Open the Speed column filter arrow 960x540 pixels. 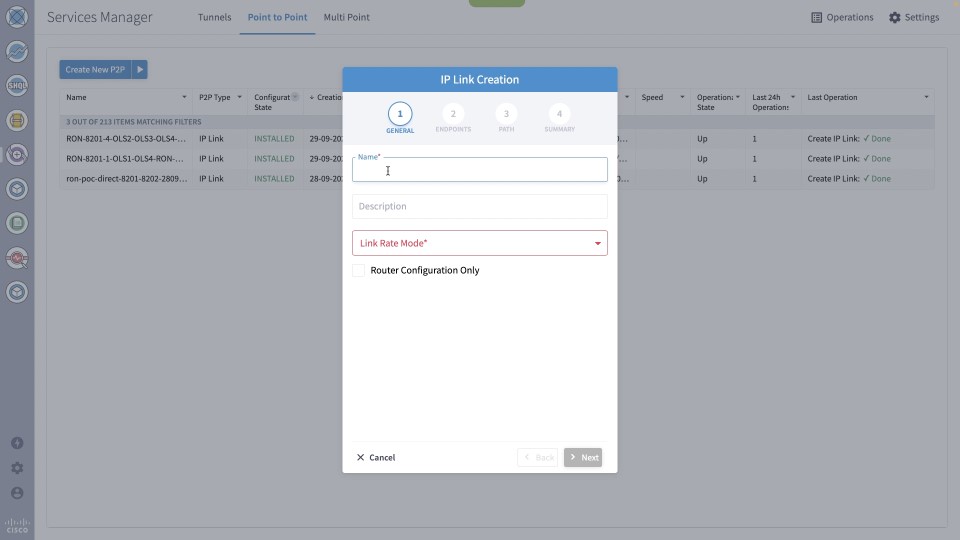(682, 97)
